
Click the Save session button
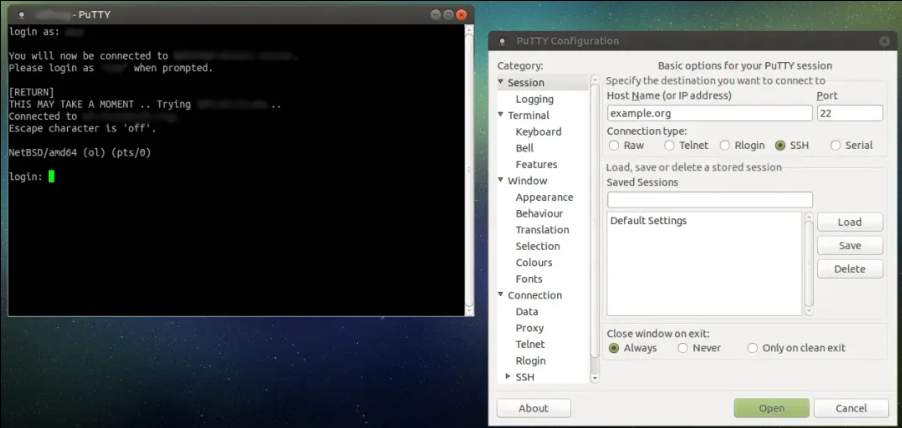point(850,246)
